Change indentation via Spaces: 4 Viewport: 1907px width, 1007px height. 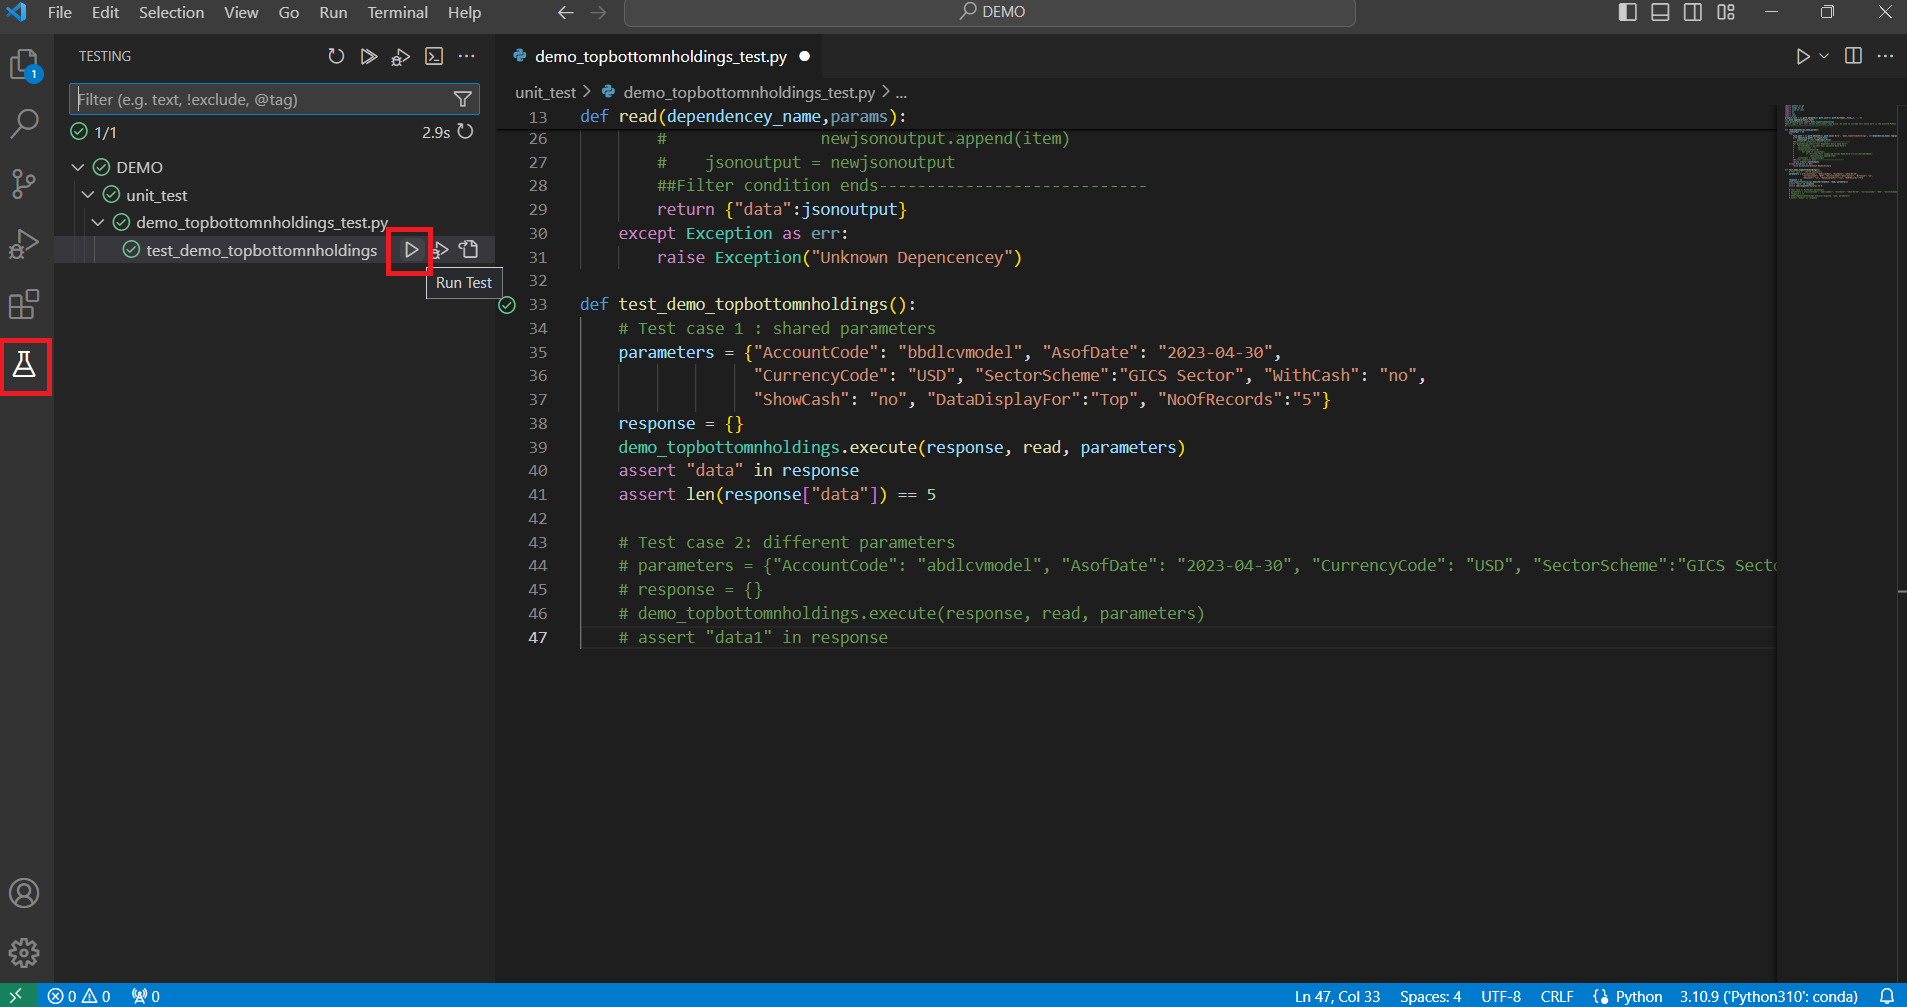(x=1430, y=996)
